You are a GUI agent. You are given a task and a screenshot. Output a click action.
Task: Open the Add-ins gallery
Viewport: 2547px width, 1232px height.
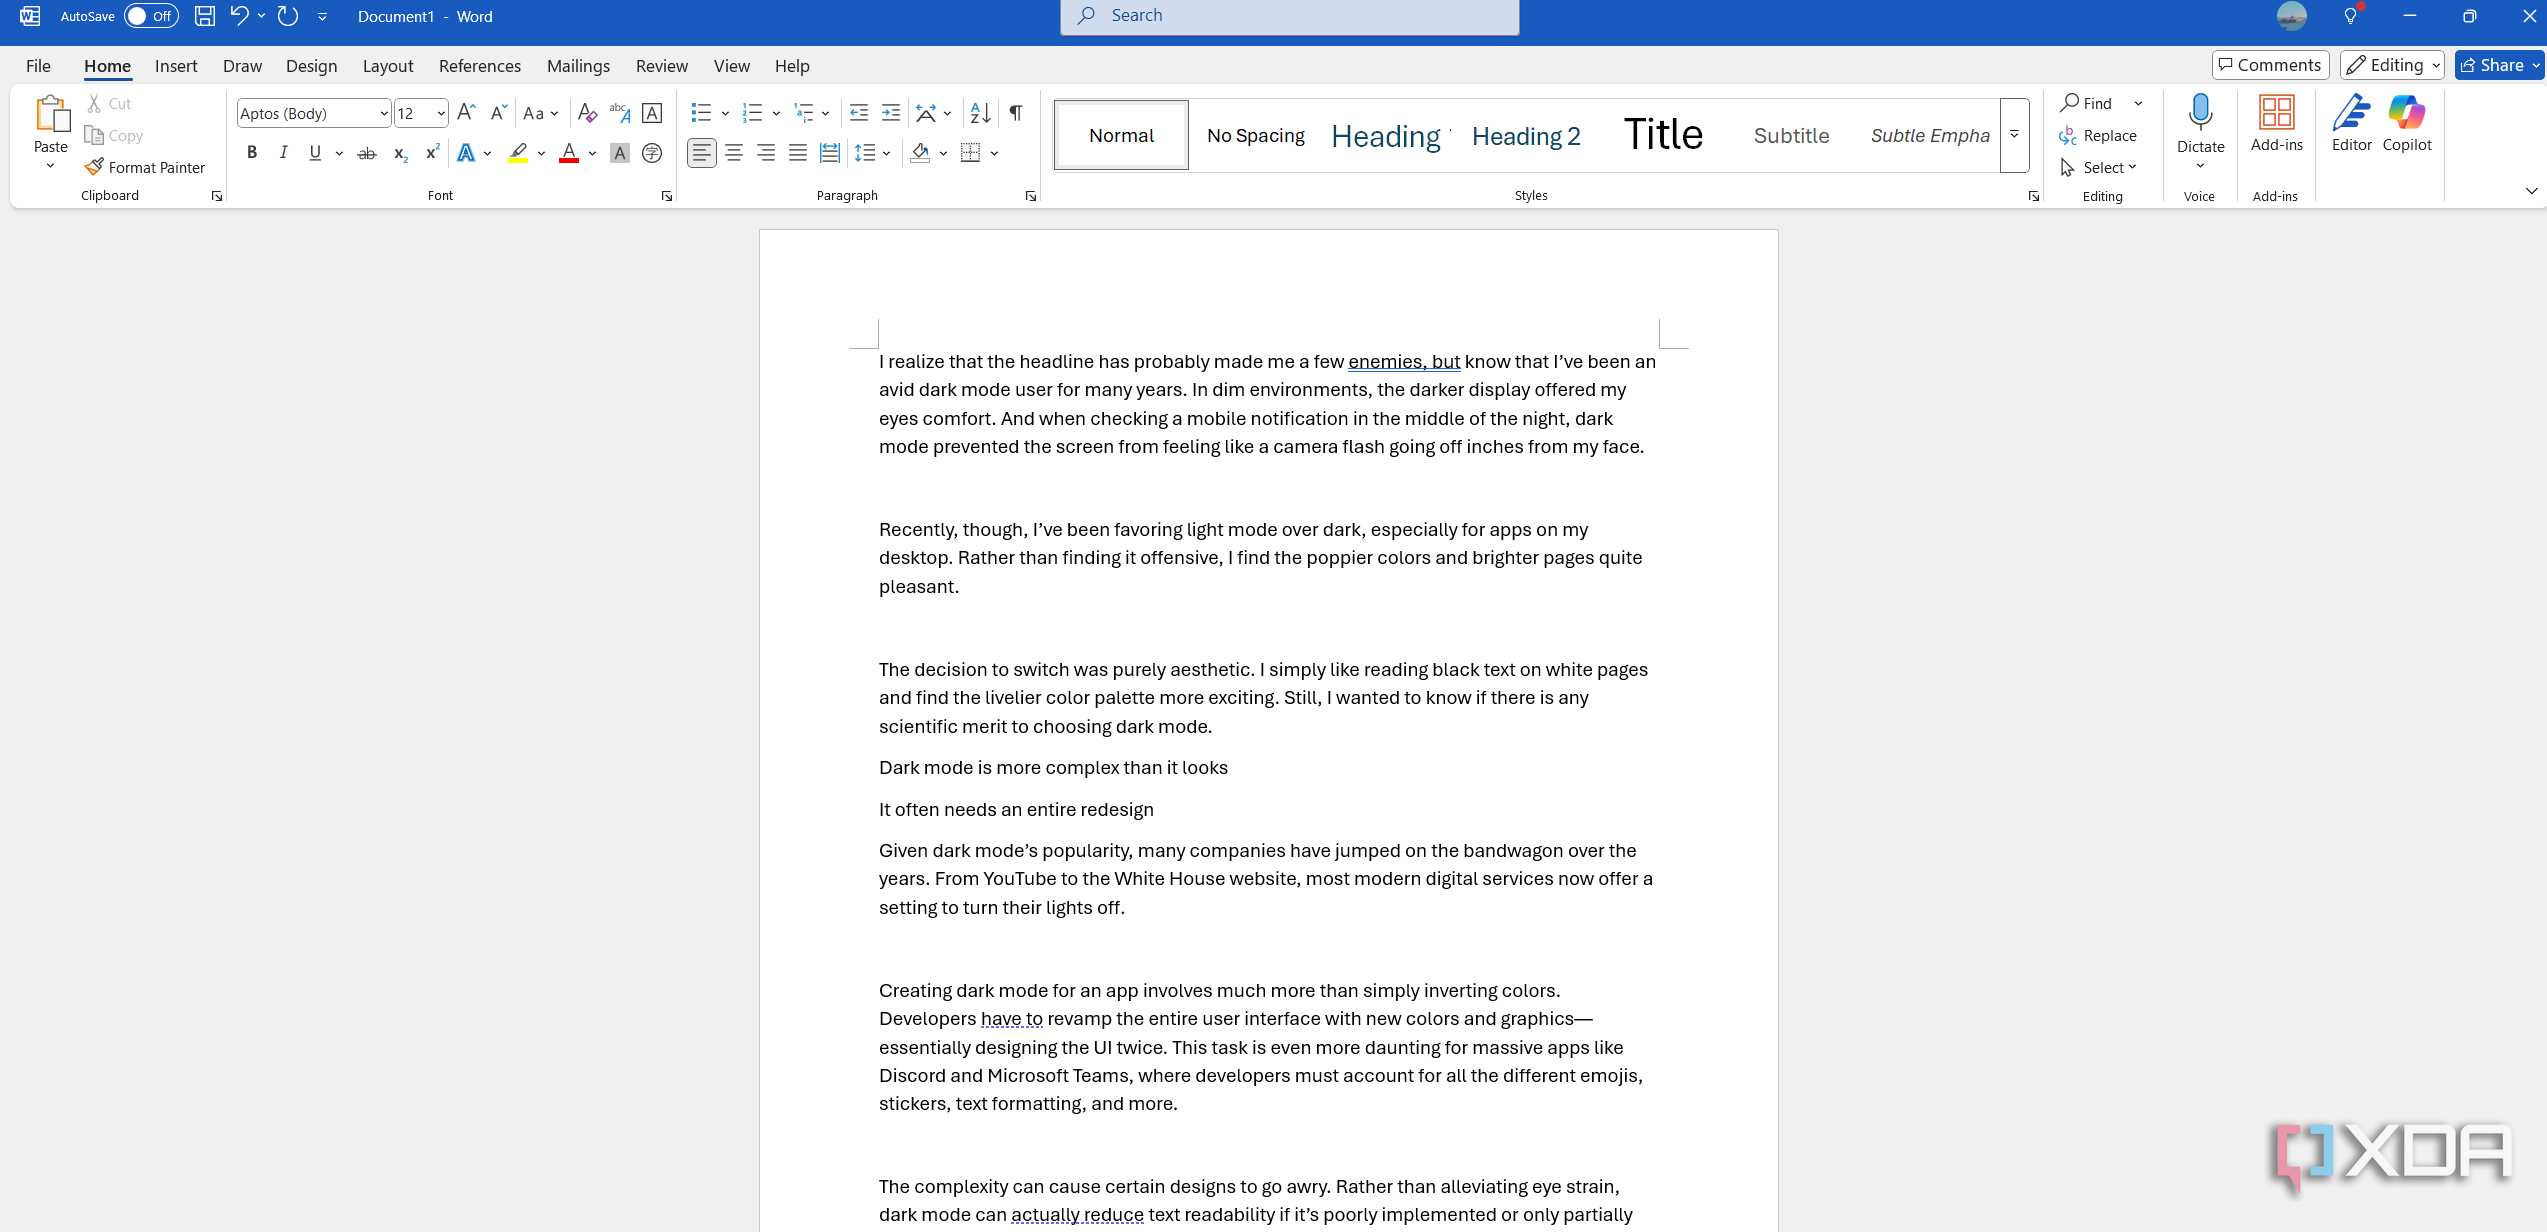tap(2277, 124)
